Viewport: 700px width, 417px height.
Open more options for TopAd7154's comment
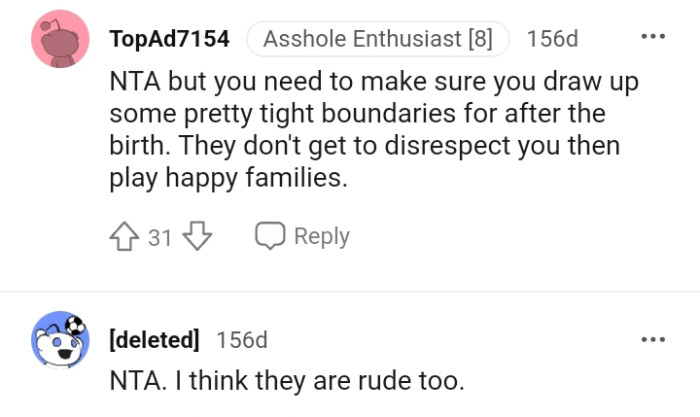[x=652, y=39]
